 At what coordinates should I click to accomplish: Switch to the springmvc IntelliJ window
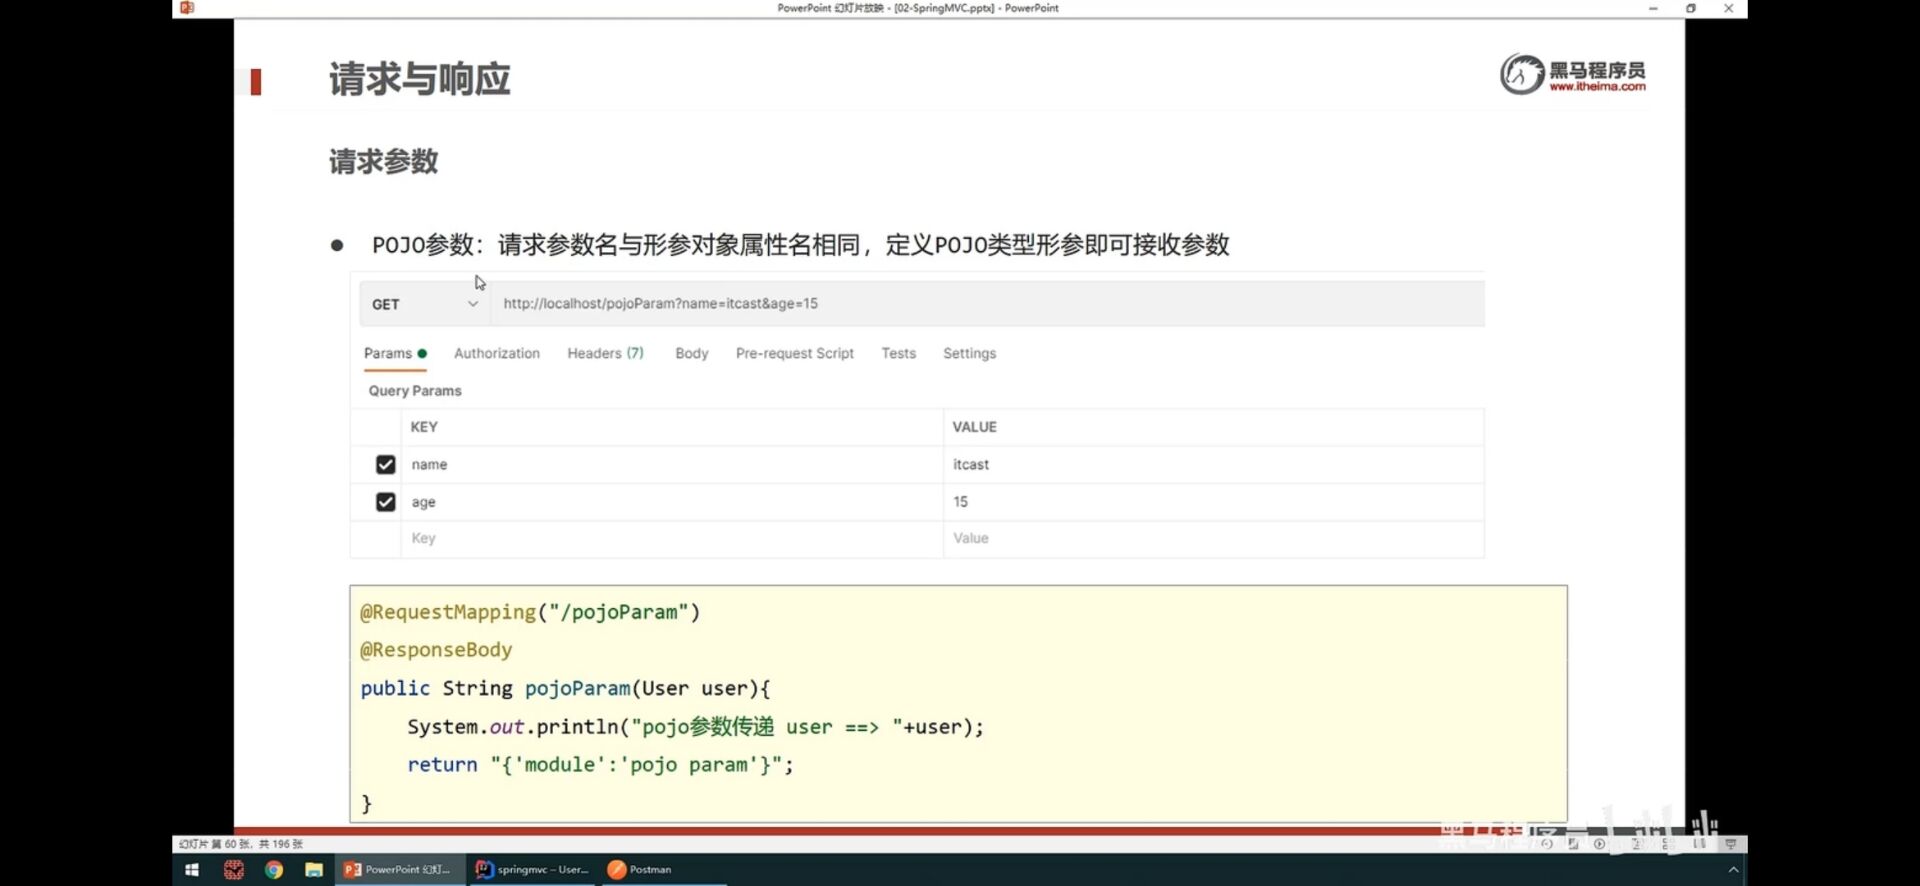click(x=533, y=870)
